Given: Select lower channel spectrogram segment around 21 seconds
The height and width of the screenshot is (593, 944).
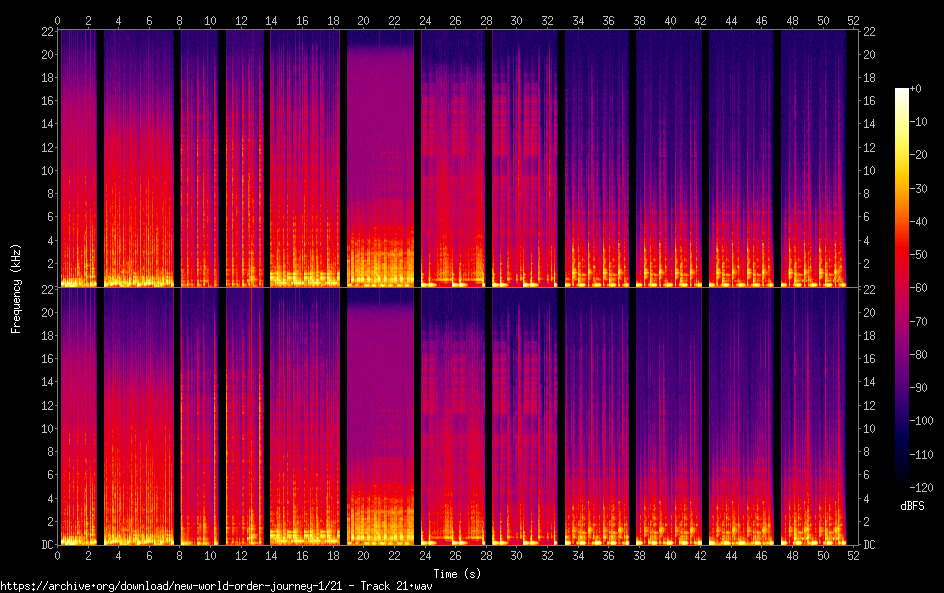Looking at the screenshot, I should pos(380,418).
